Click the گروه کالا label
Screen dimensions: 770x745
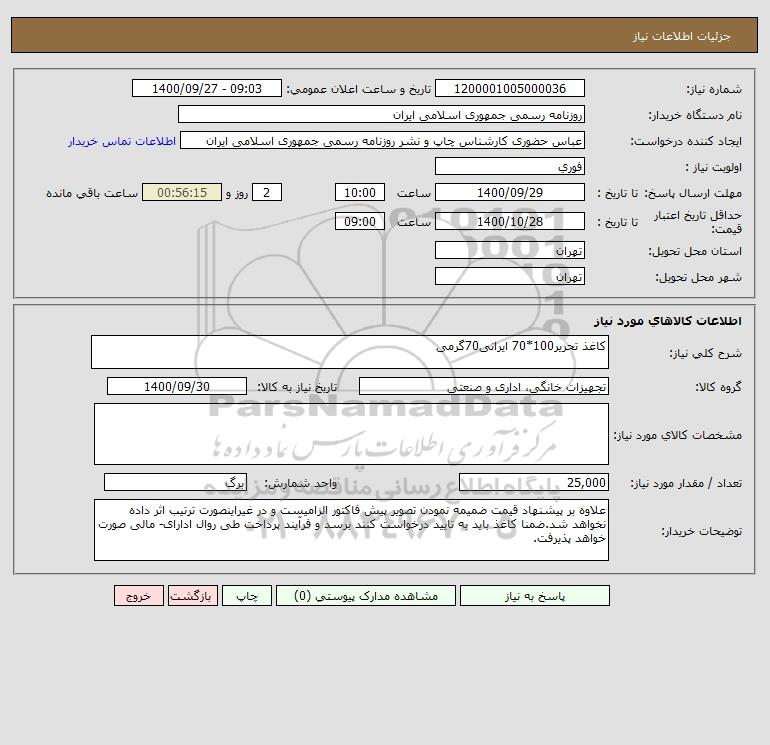[718, 387]
